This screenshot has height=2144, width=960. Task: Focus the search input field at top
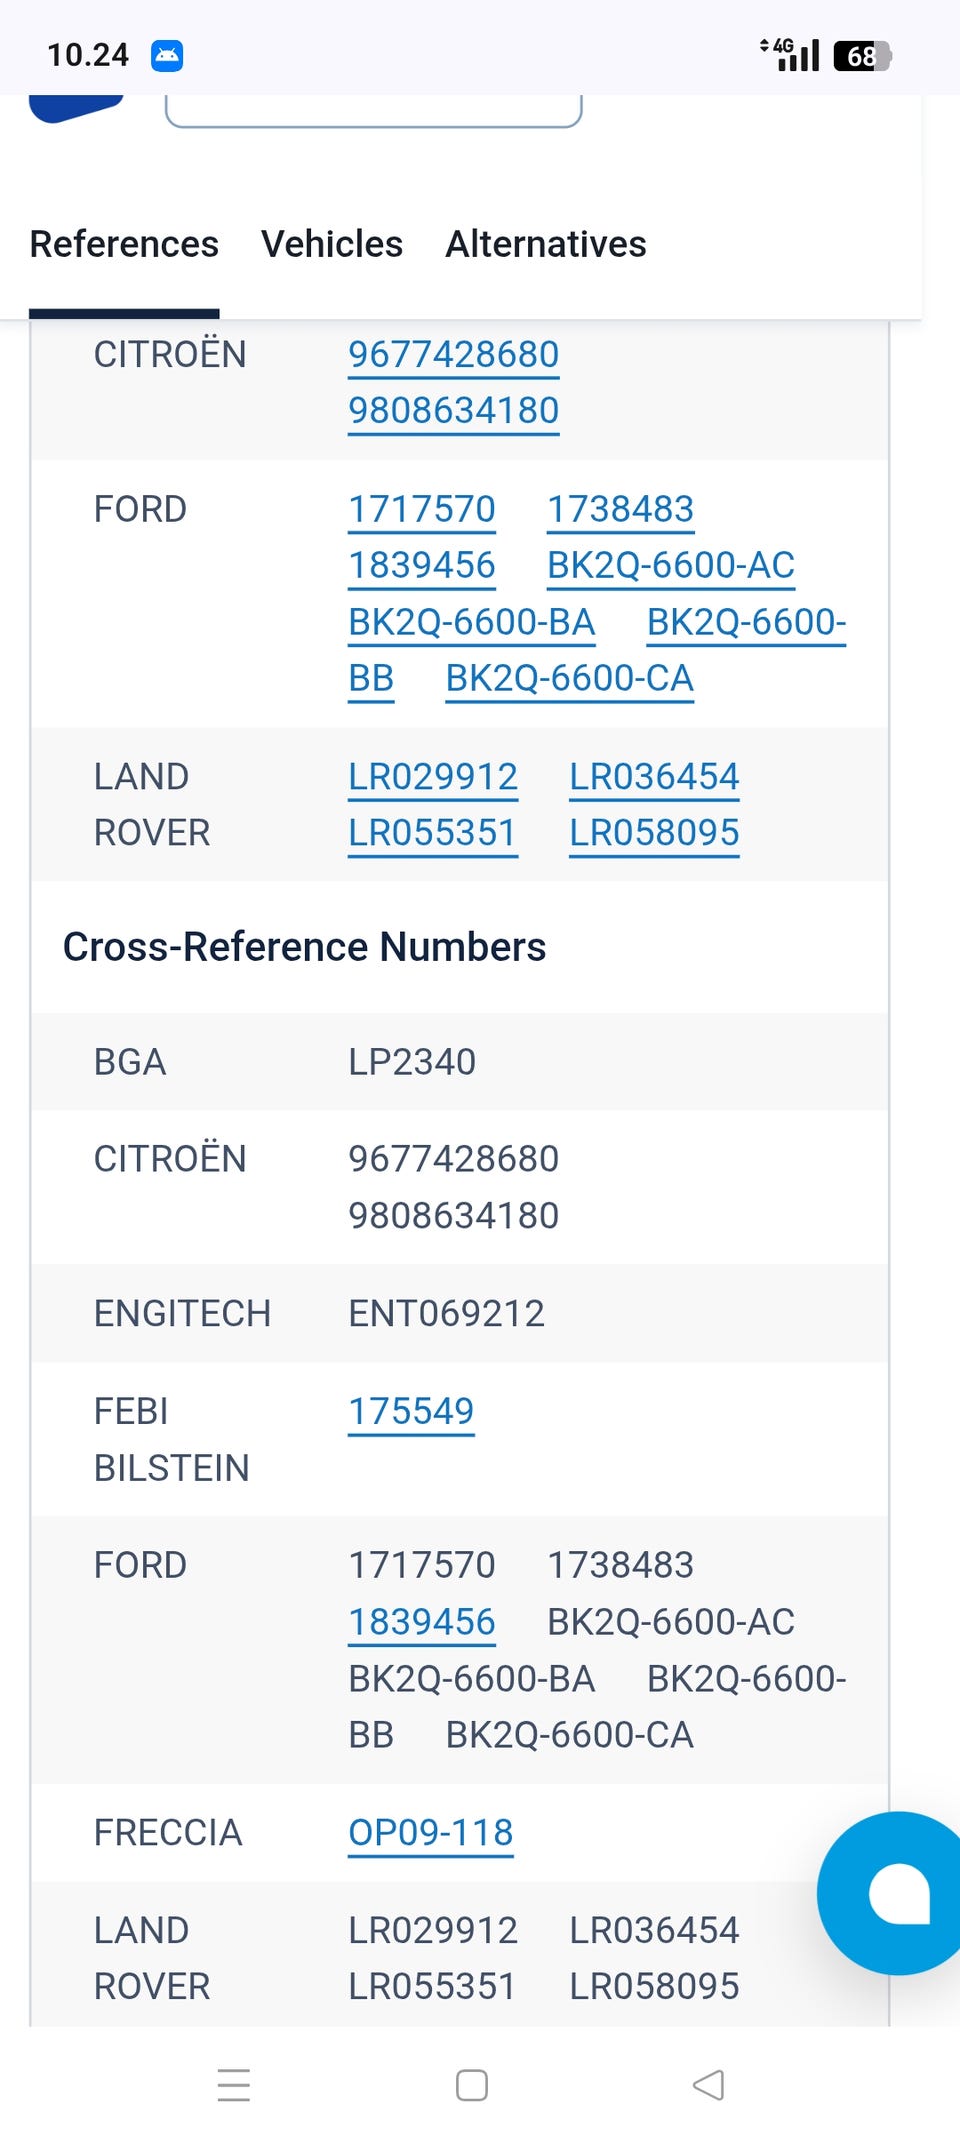pyautogui.click(x=373, y=110)
